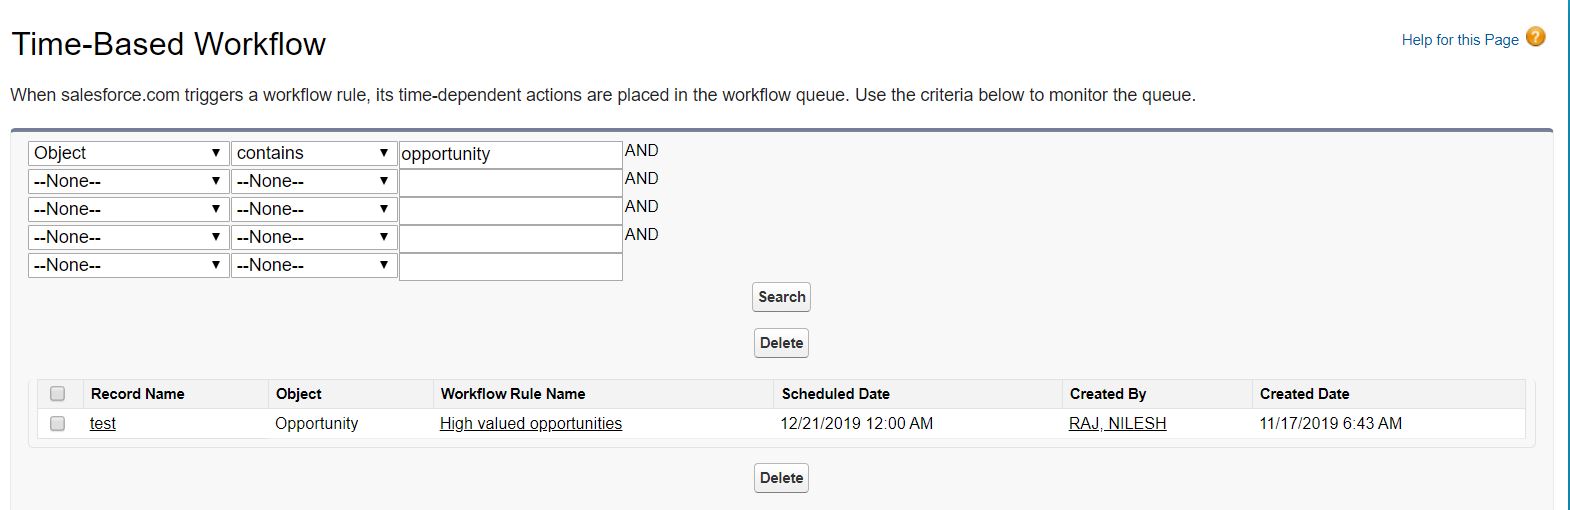This screenshot has height=510, width=1570.
Task: Click the opportunity filter value field
Action: 510,154
